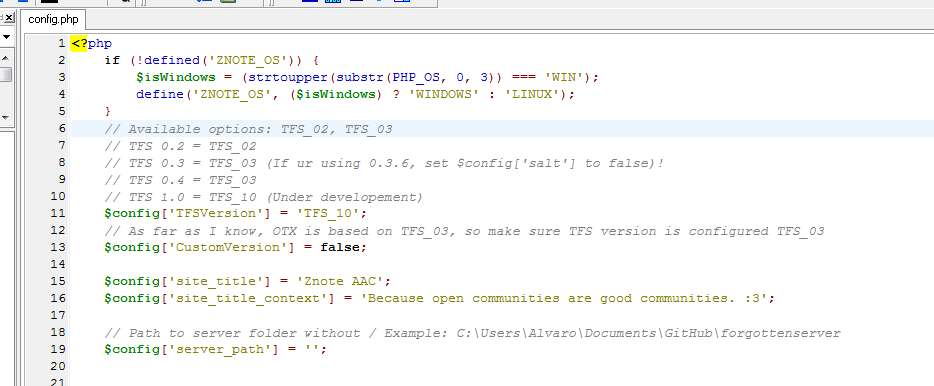Click line number 20 in the margin

58,366
